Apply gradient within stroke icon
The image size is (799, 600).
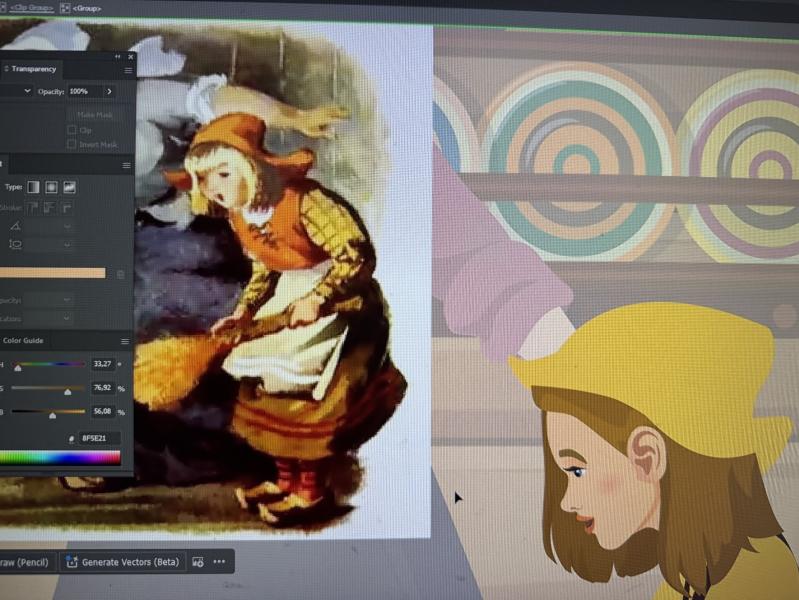[x=32, y=207]
